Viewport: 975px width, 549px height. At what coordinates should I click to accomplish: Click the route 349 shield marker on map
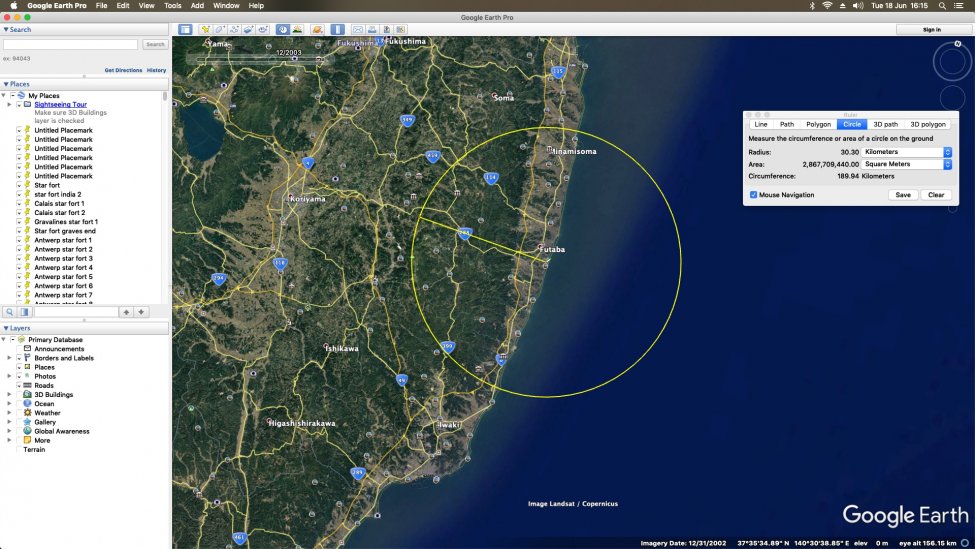click(x=407, y=120)
